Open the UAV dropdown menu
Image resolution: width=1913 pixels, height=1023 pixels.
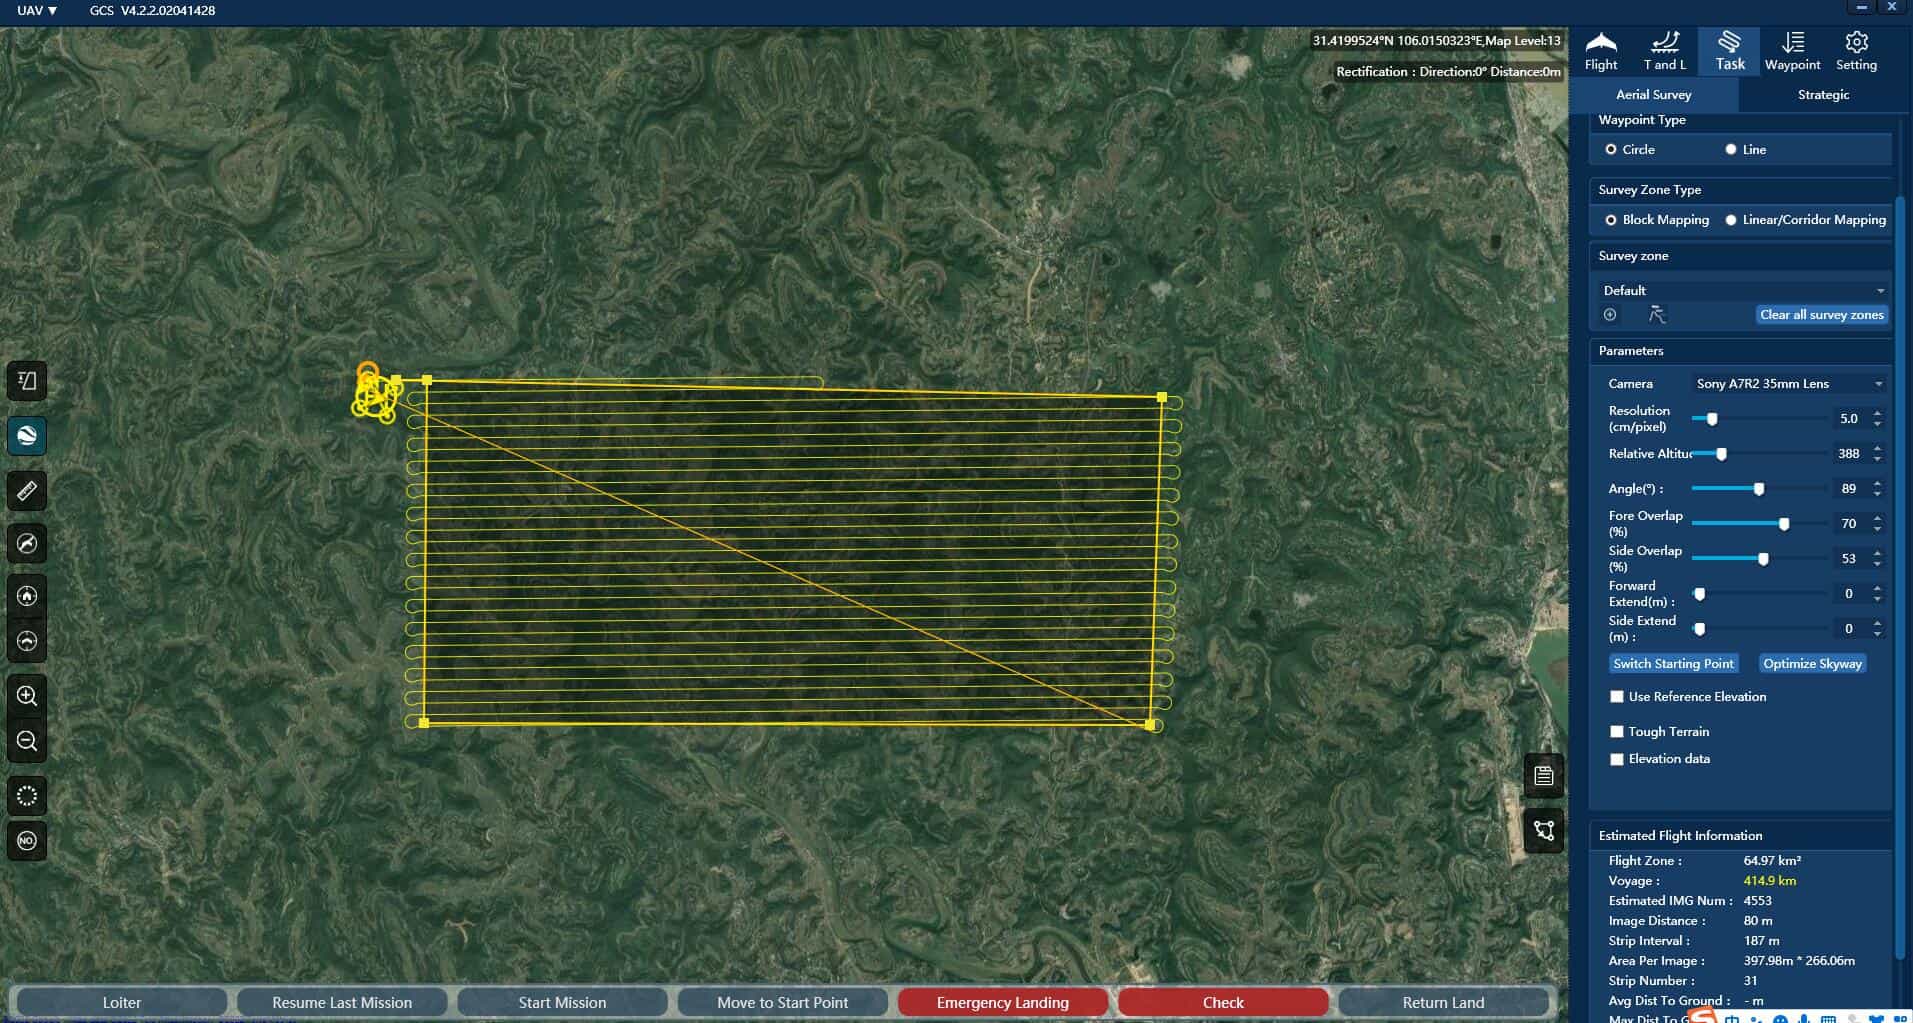click(37, 11)
